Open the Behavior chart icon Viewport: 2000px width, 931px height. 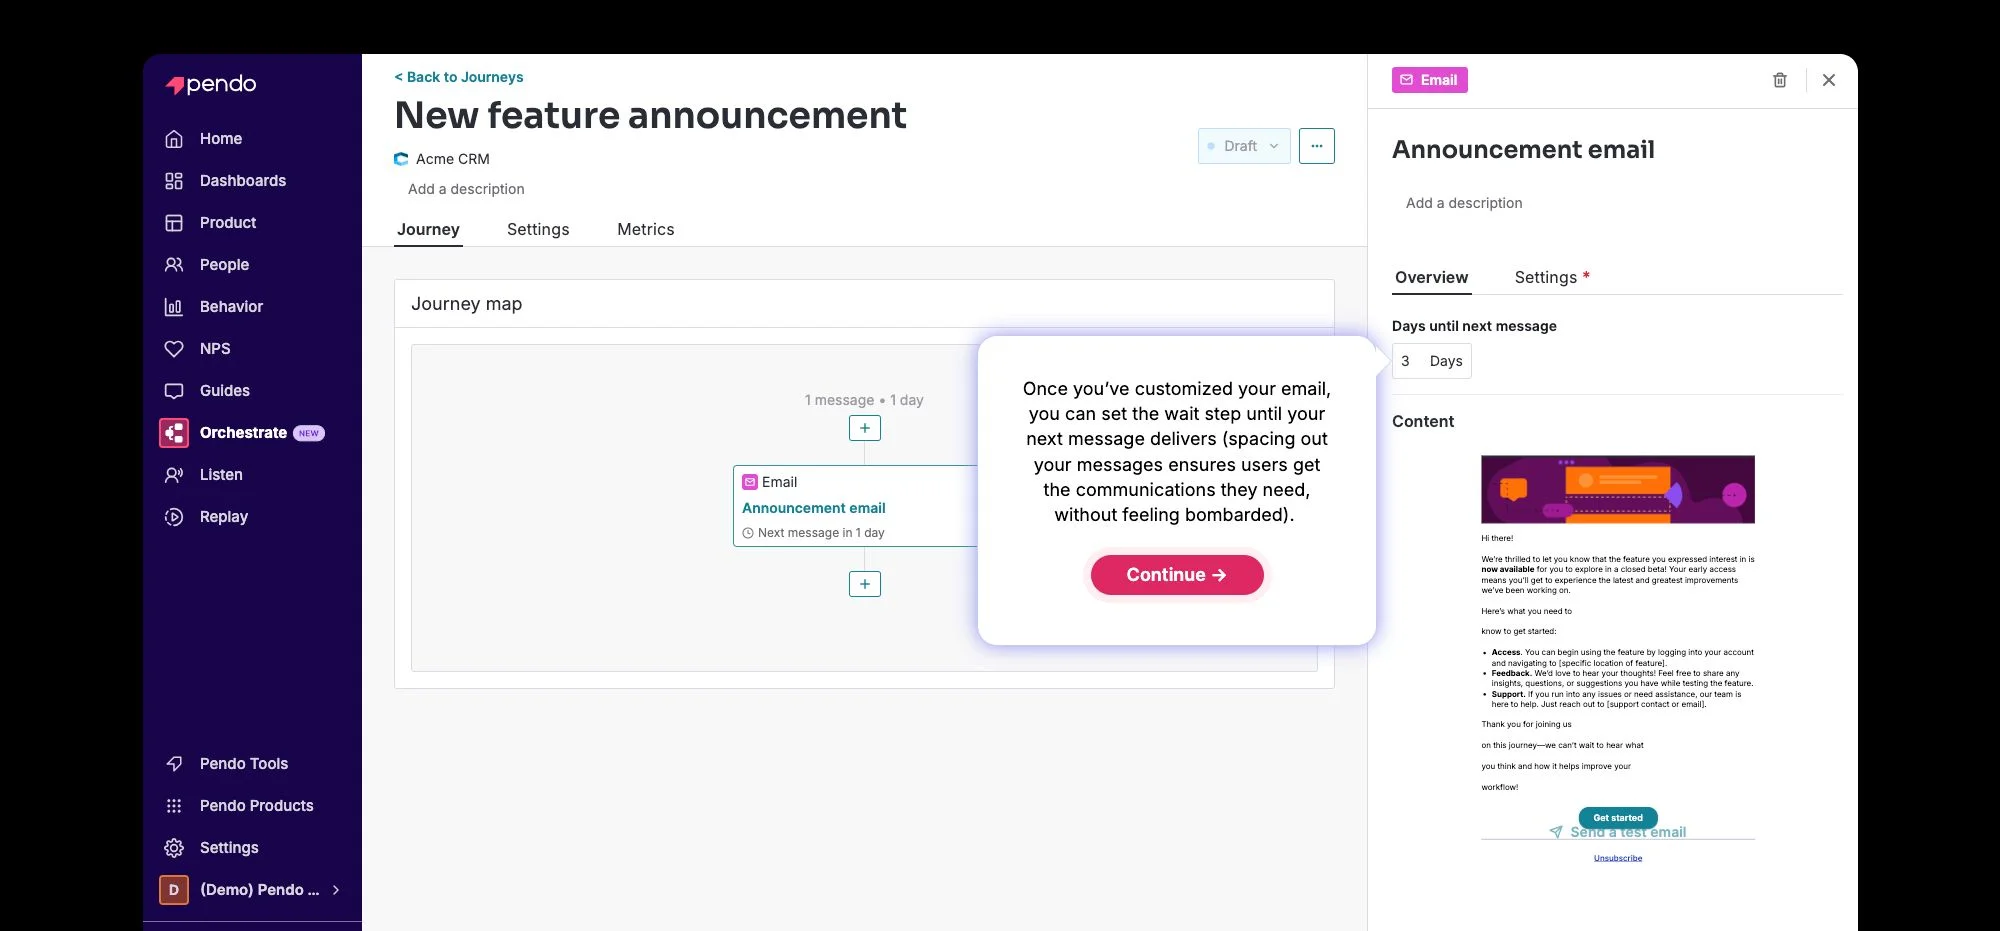[x=174, y=307]
